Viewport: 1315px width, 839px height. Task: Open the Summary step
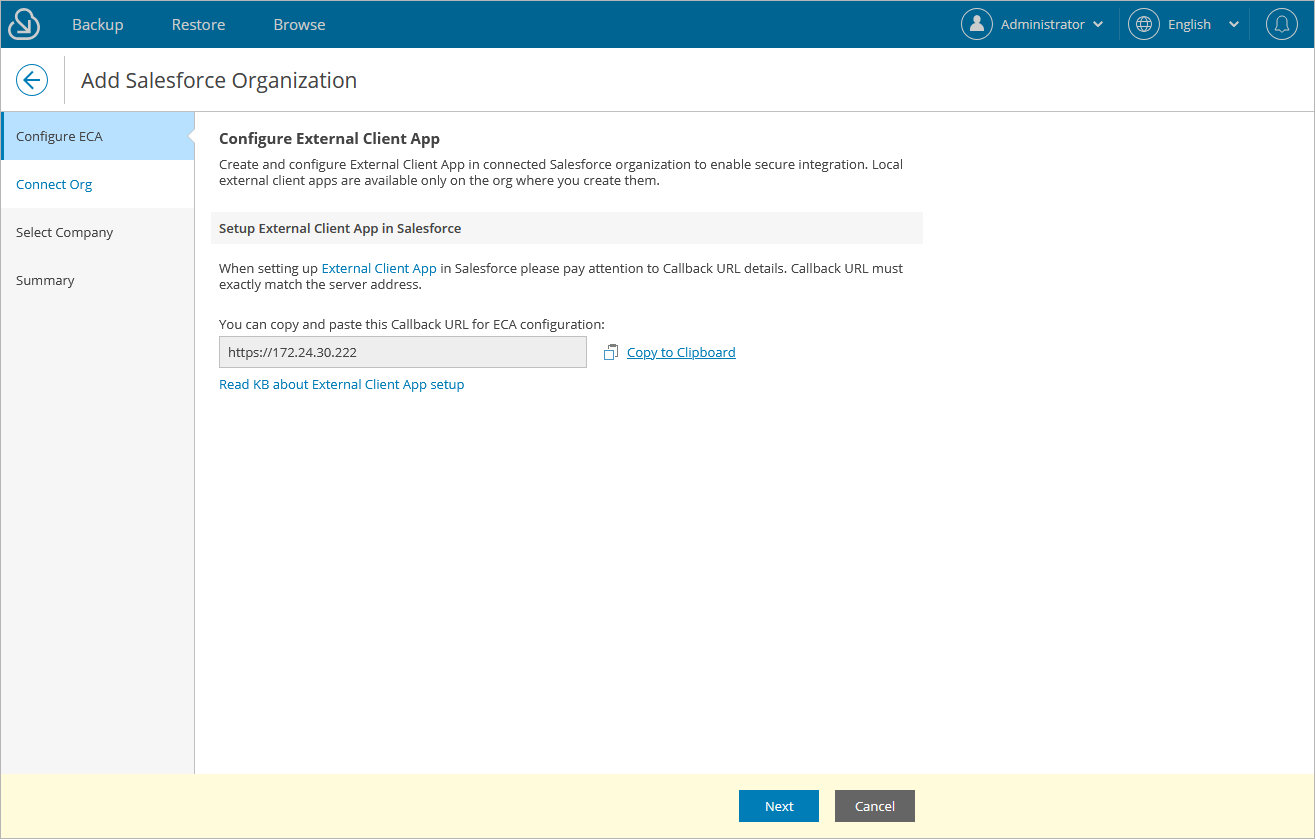pos(45,280)
